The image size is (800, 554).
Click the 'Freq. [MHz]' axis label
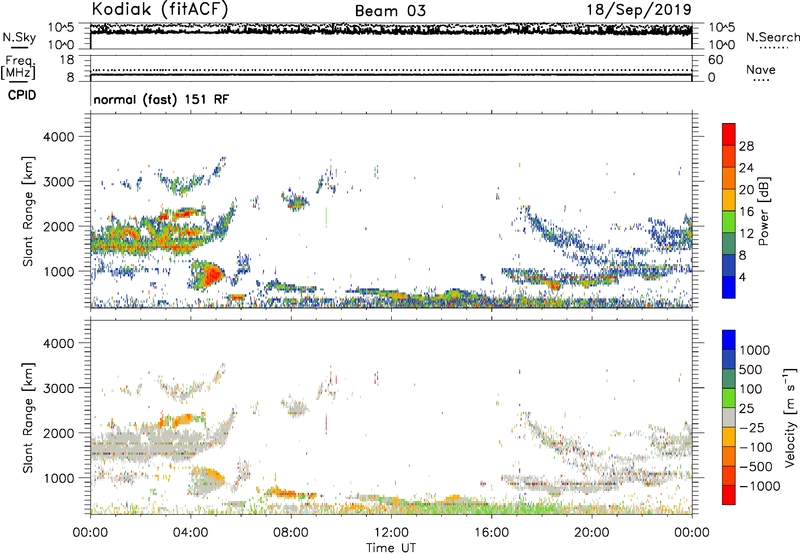(x=18, y=68)
